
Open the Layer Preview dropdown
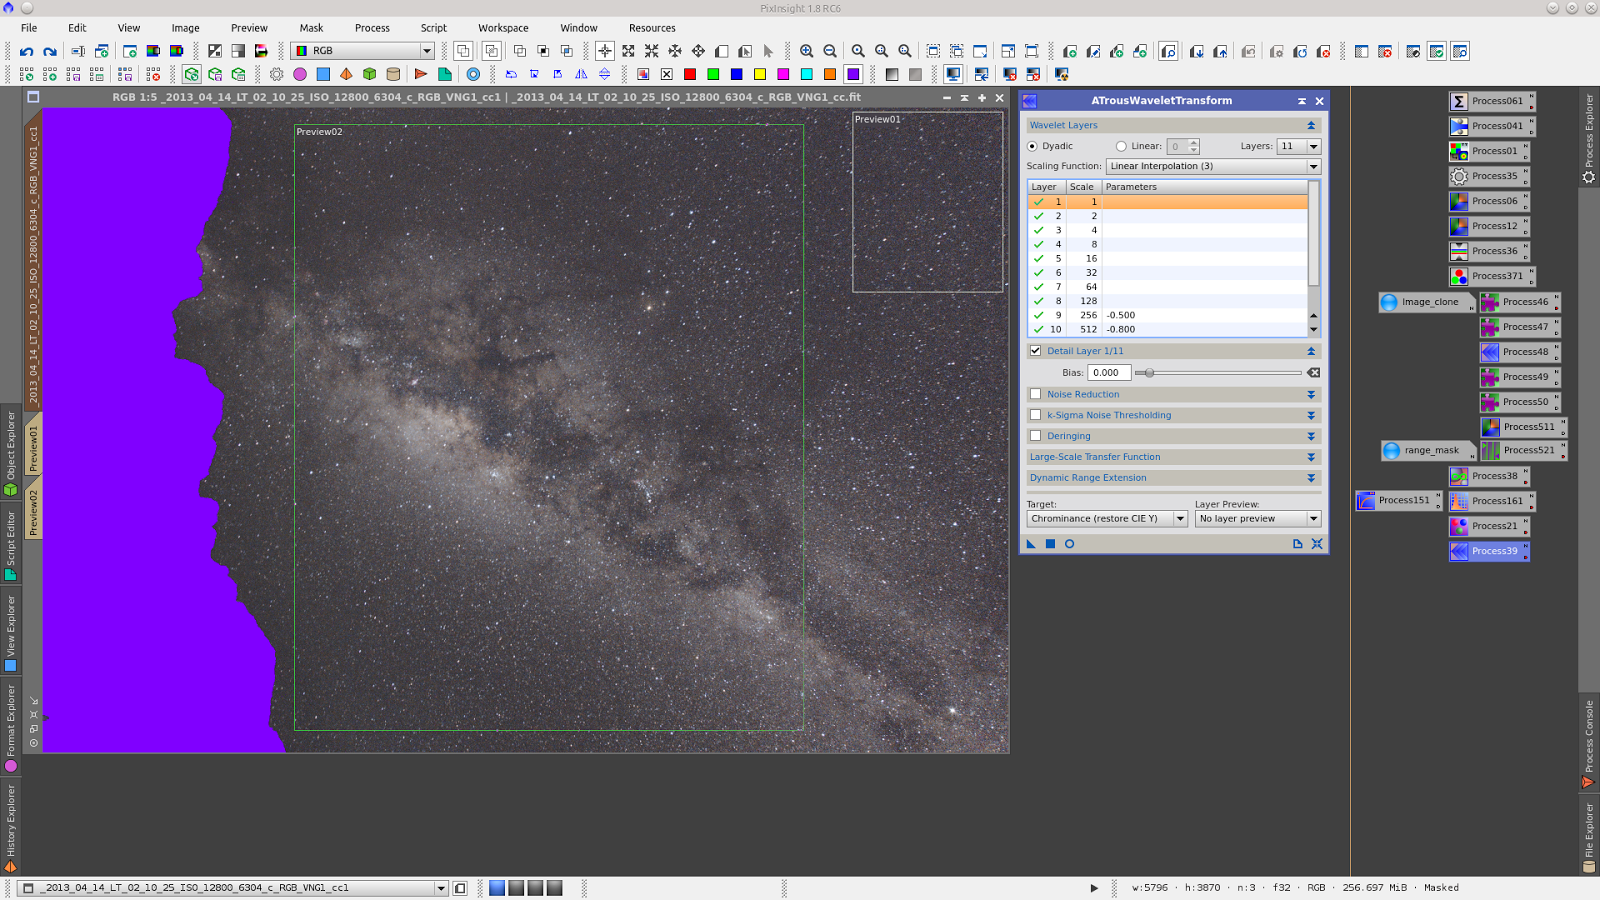coord(1258,519)
